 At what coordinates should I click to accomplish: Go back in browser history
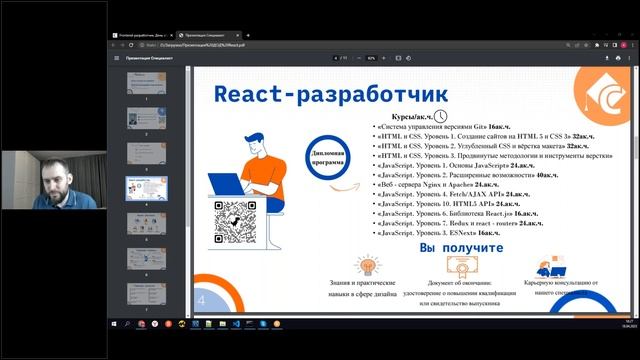(x=113, y=45)
